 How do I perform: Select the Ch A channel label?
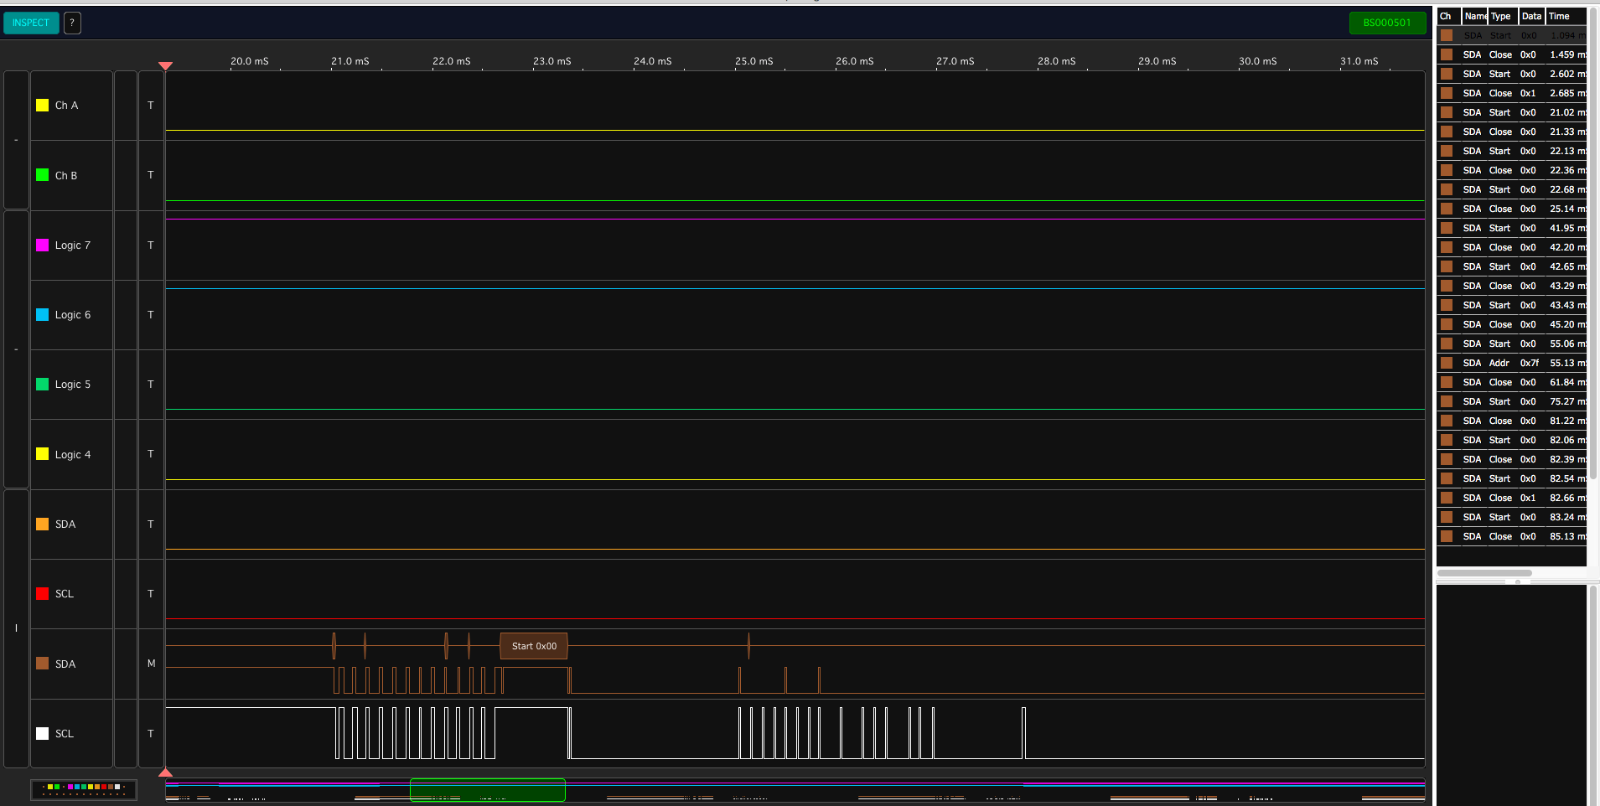point(66,105)
